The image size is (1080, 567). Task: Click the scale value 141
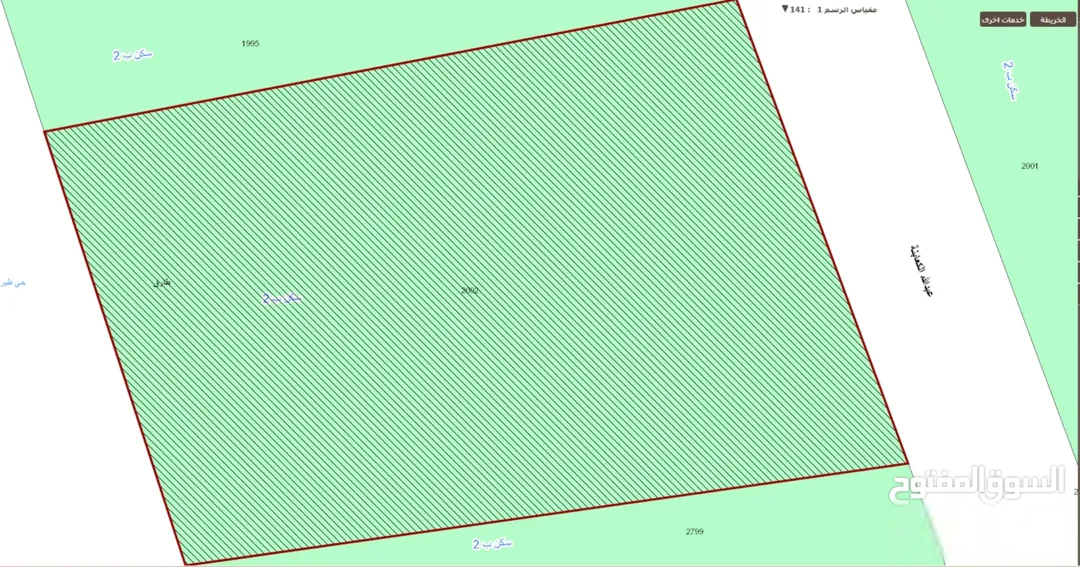(798, 10)
